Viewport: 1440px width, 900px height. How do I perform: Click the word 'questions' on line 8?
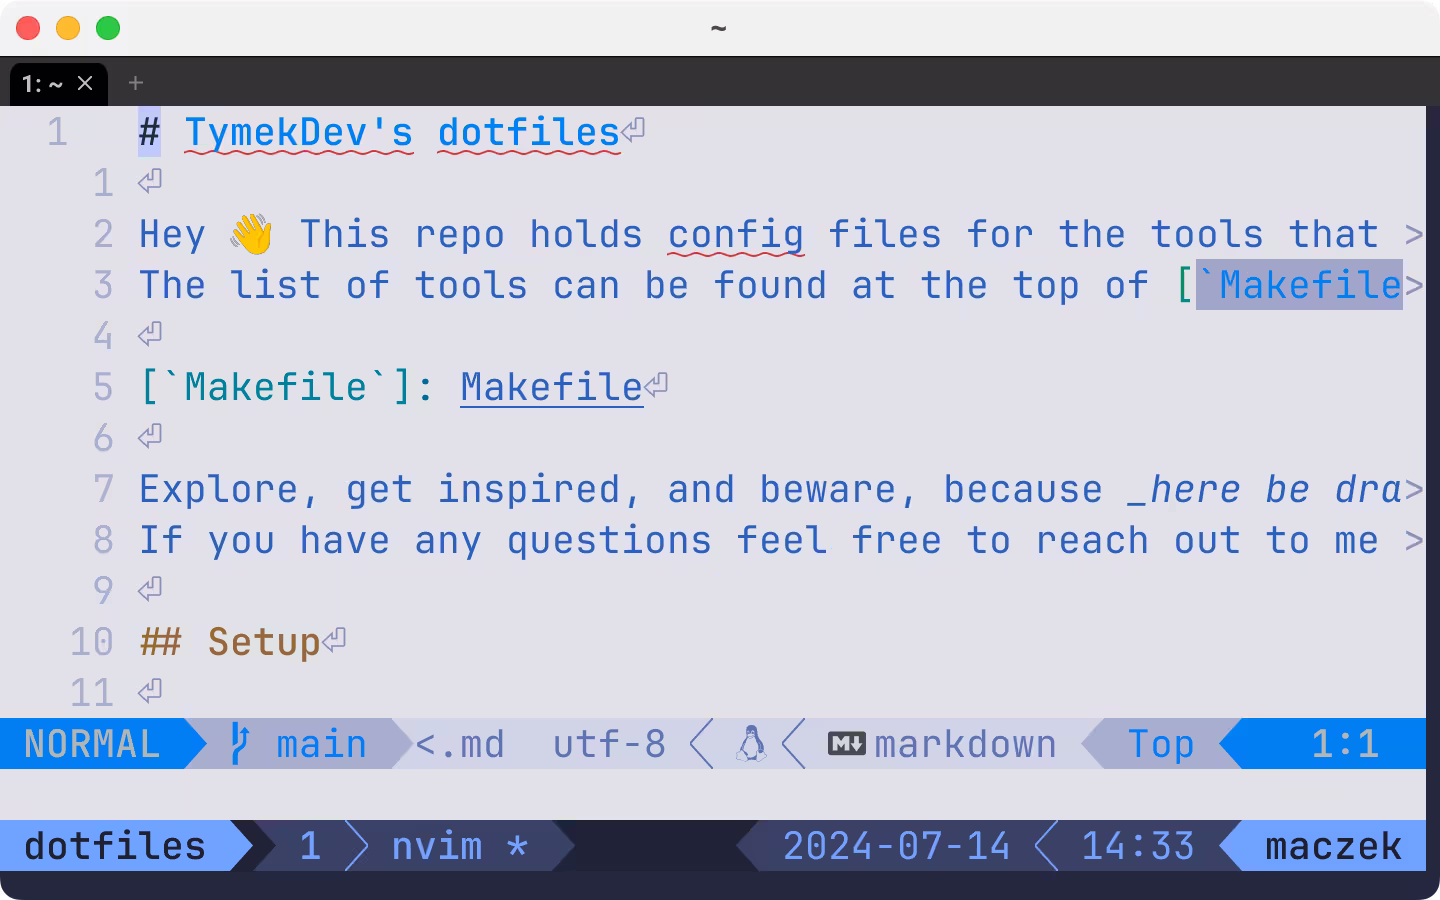(x=609, y=540)
